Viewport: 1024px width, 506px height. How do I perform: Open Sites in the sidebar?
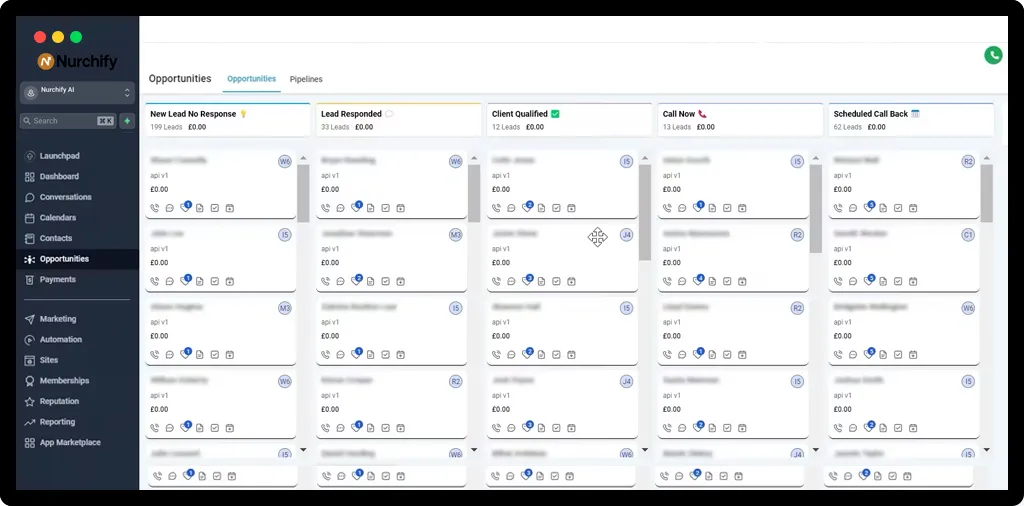(x=49, y=360)
